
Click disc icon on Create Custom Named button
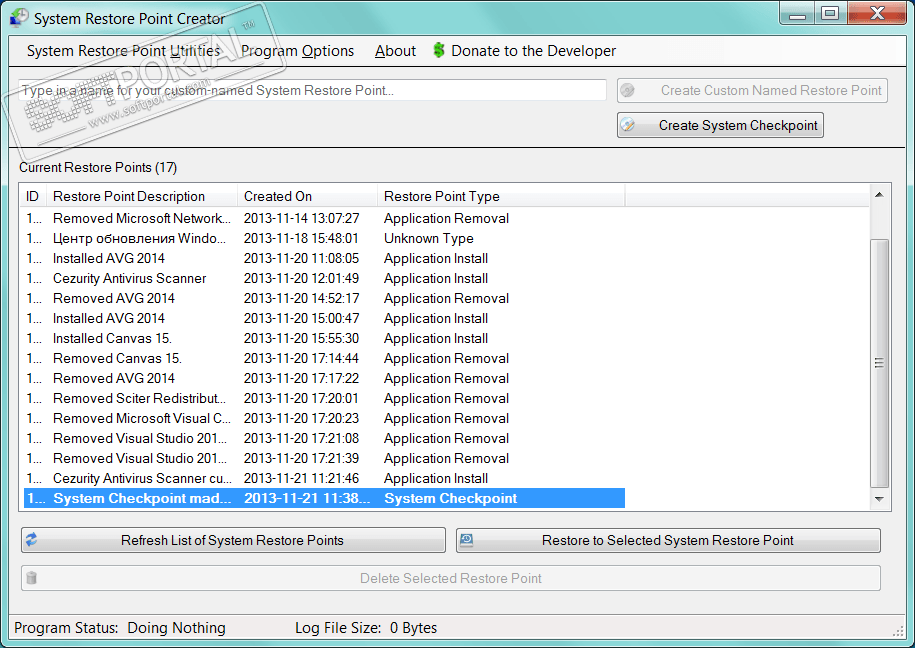click(x=628, y=90)
